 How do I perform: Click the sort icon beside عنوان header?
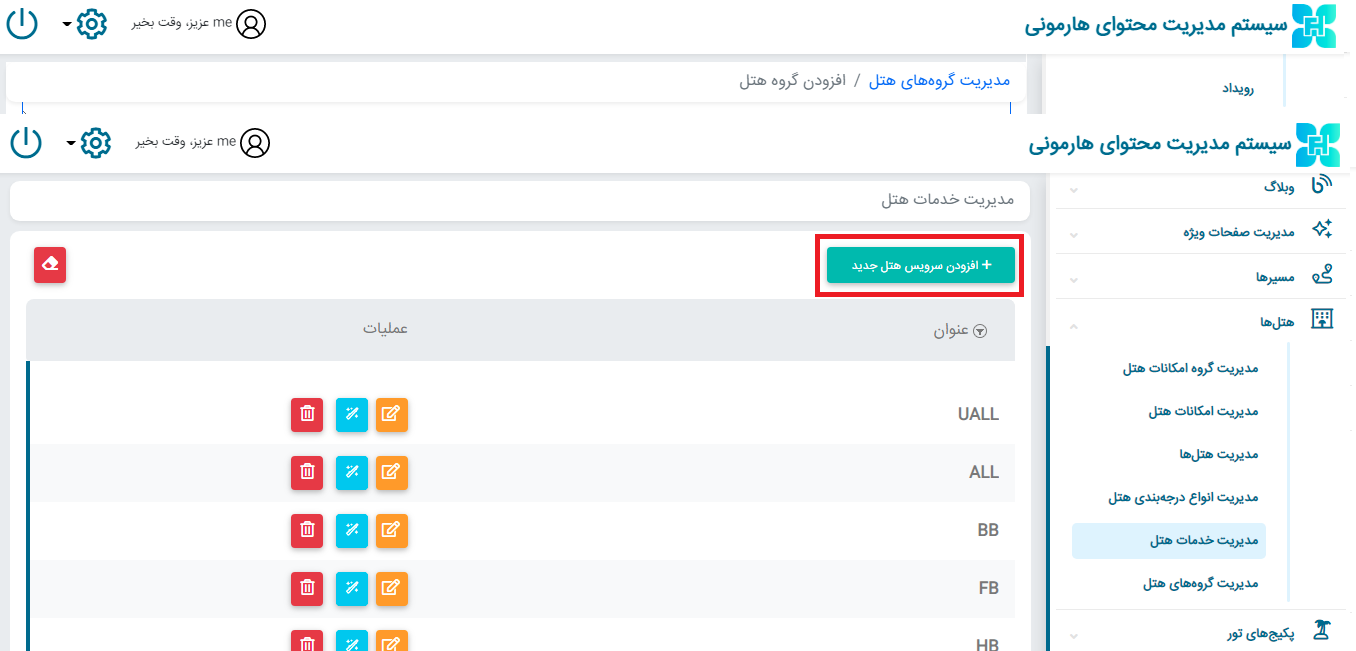coord(980,332)
